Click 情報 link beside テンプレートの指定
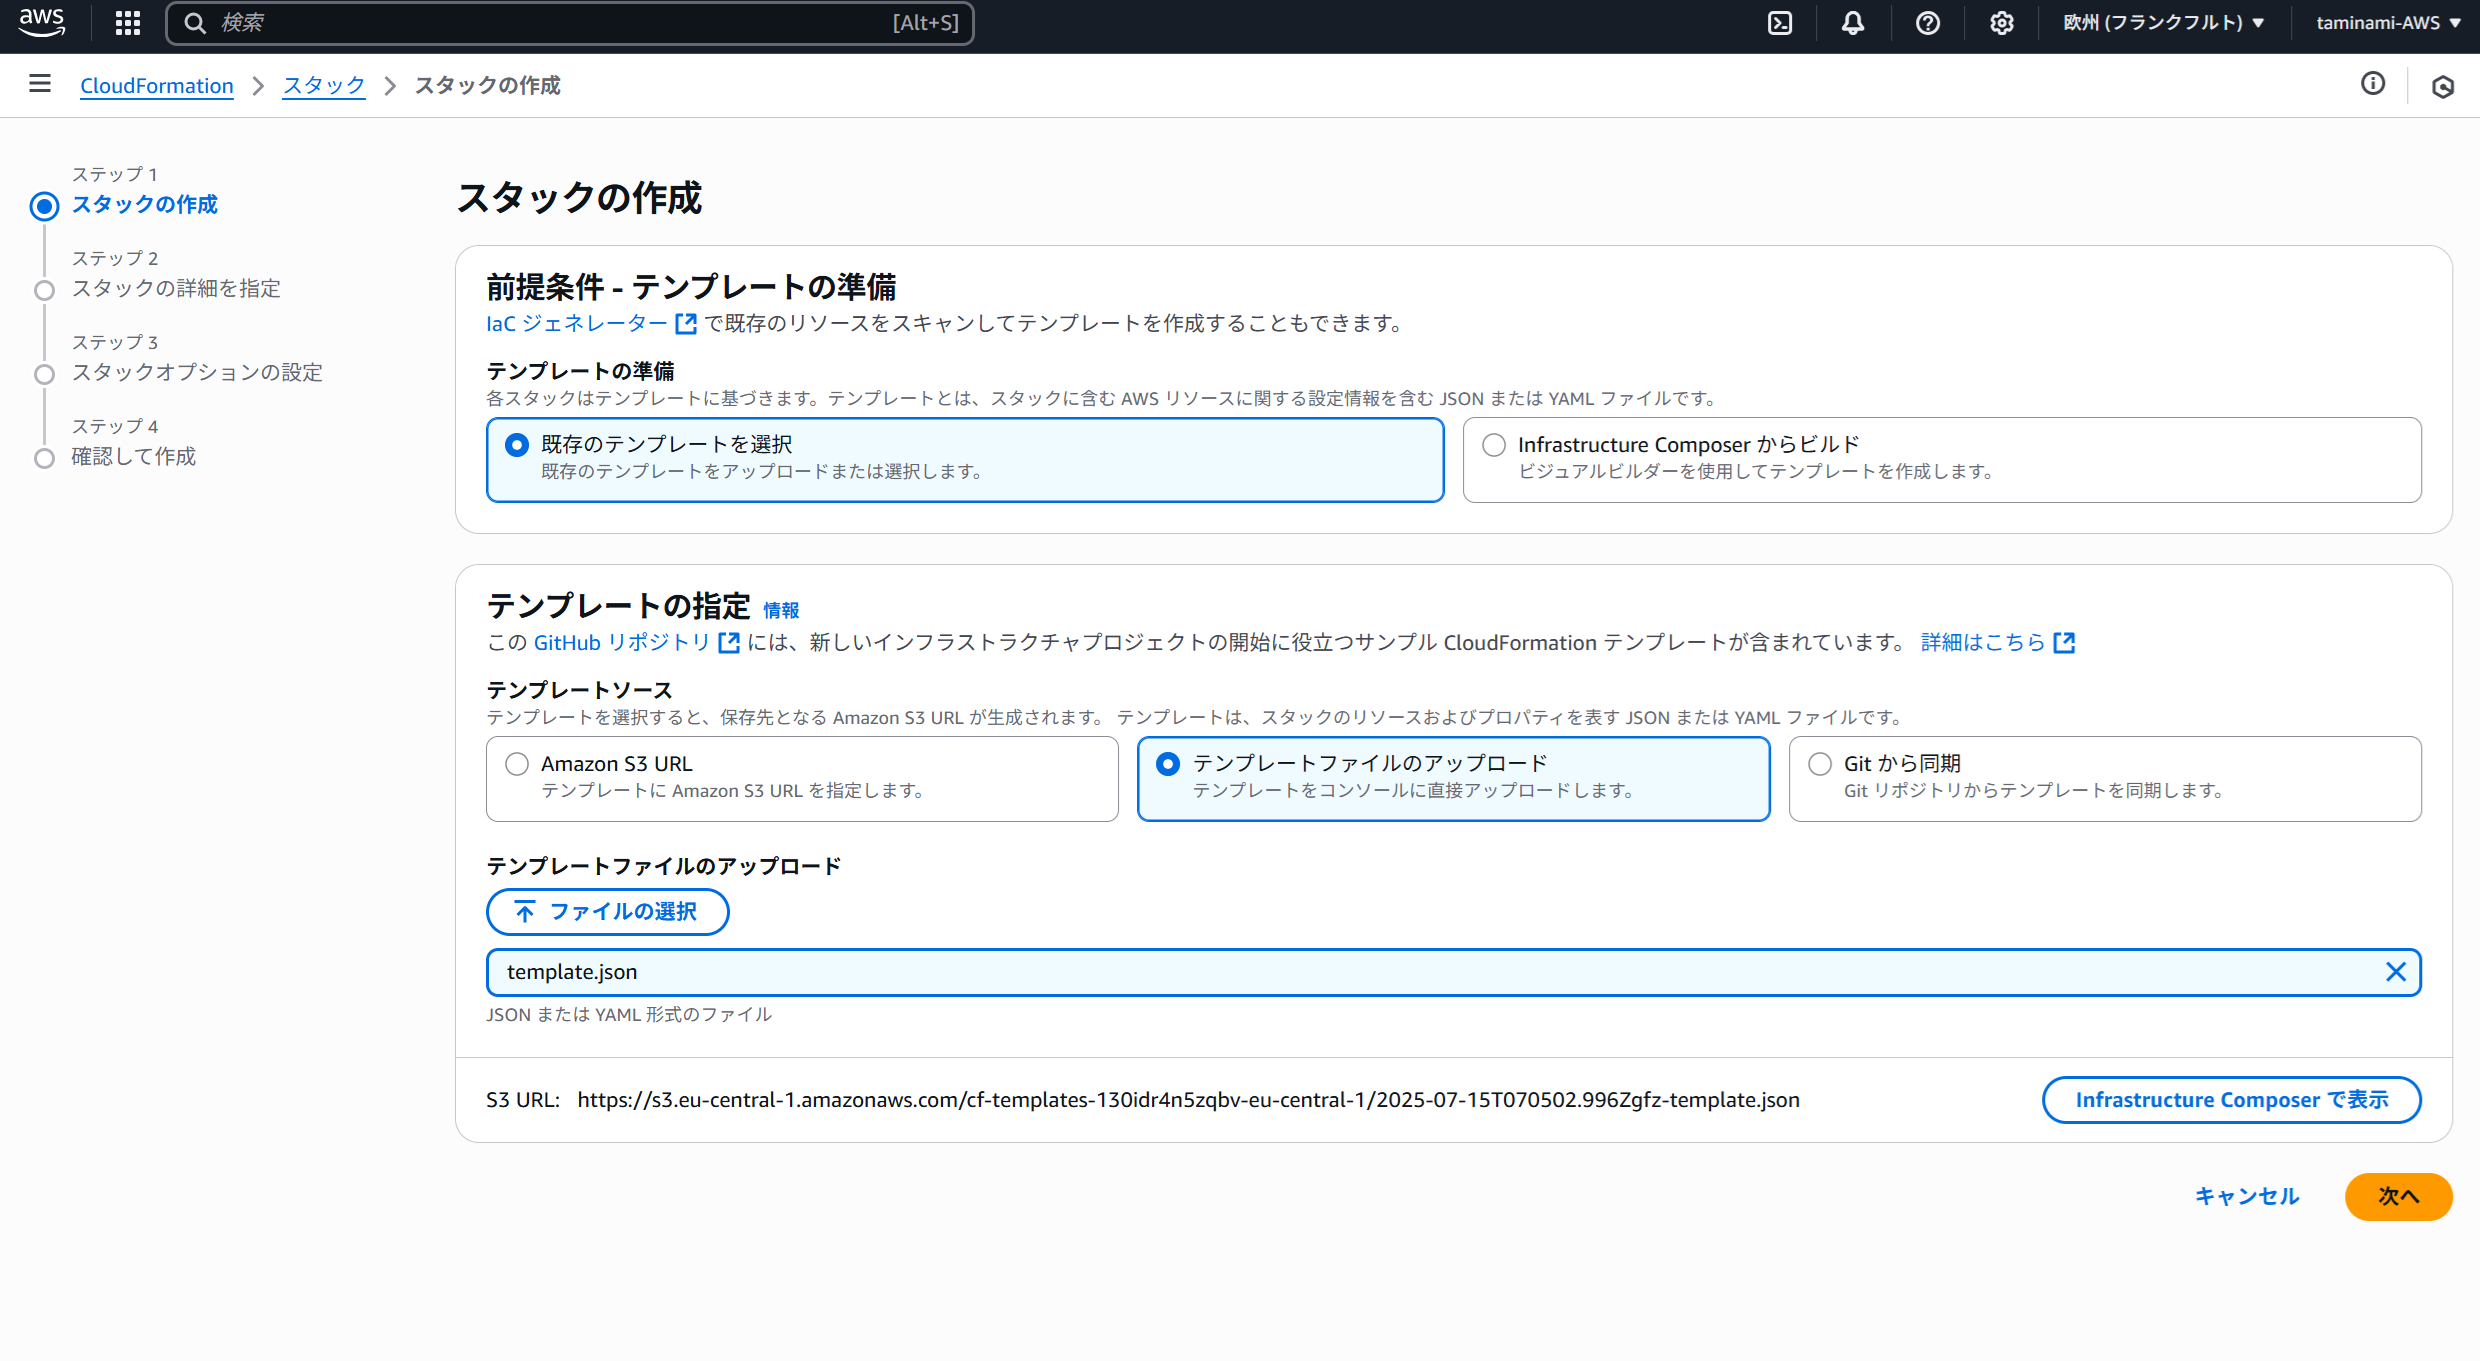Image resolution: width=2480 pixels, height=1361 pixels. (781, 610)
